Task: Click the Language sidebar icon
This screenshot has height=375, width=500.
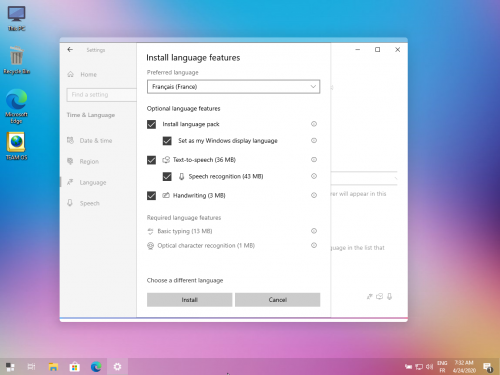Action: coord(70,182)
